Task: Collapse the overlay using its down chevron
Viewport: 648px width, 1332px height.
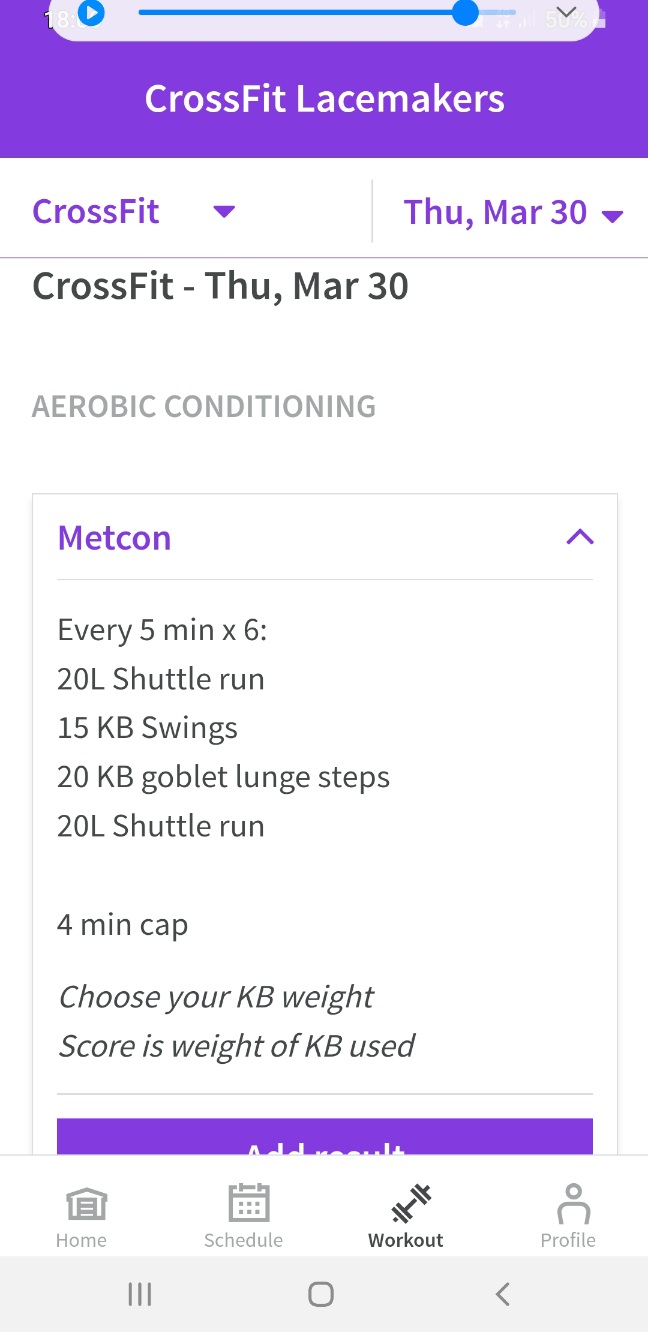Action: pyautogui.click(x=566, y=13)
